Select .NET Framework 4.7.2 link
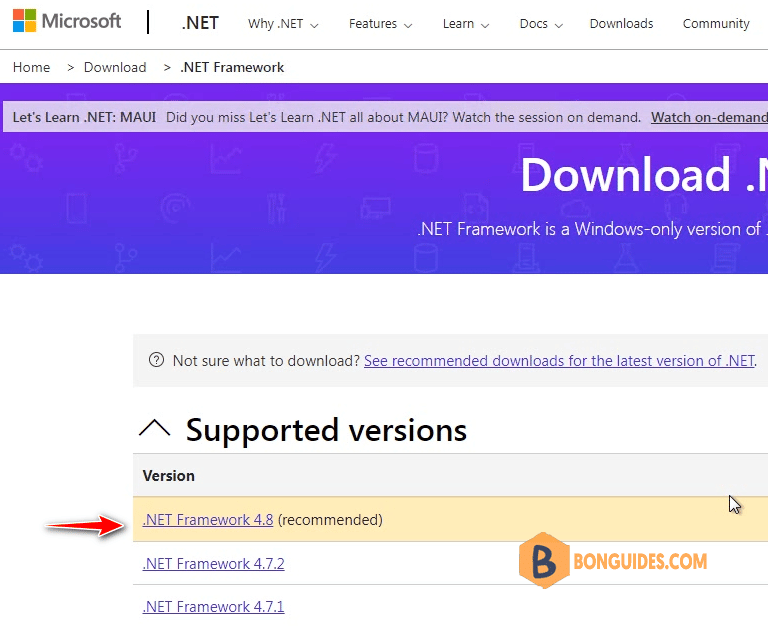768x626 pixels. tap(214, 563)
